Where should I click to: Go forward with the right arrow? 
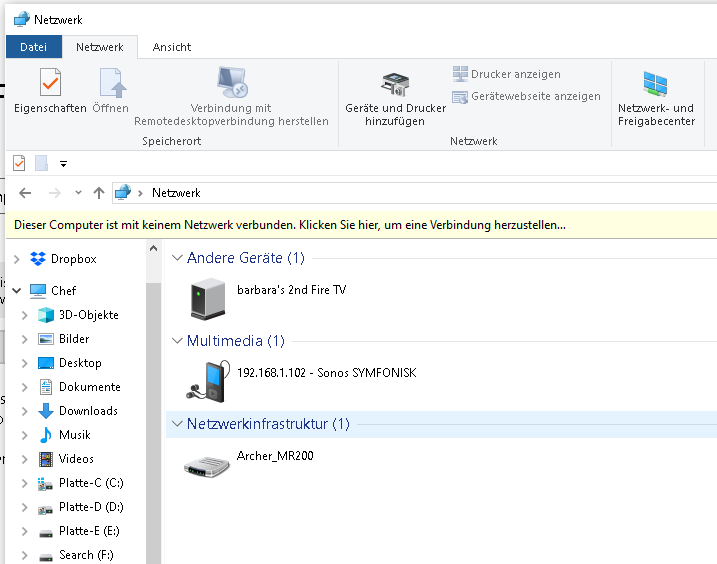coord(54,193)
